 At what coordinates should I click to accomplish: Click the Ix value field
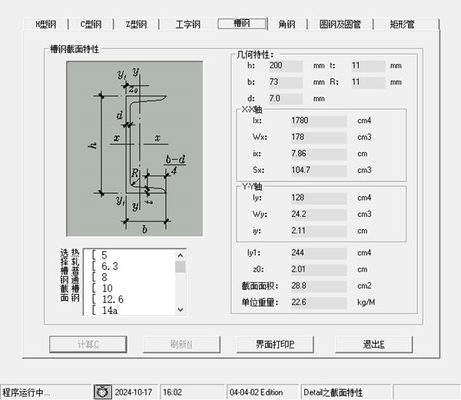tap(319, 121)
